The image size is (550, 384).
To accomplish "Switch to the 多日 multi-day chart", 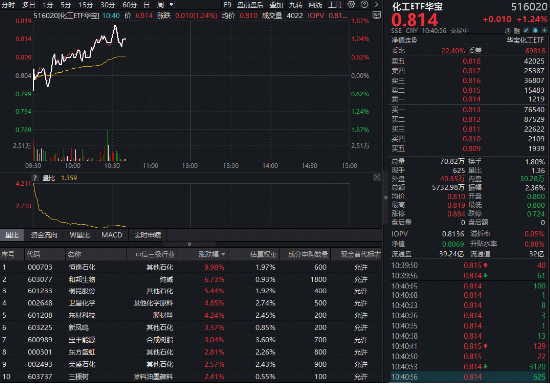I will [x=28, y=5].
